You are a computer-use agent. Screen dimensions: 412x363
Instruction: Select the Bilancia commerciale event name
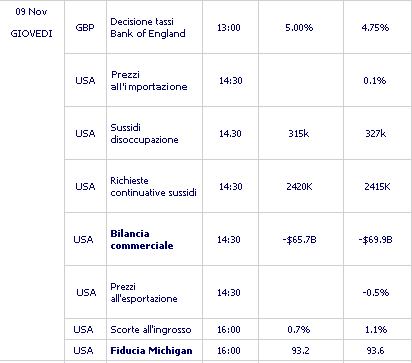click(x=142, y=239)
